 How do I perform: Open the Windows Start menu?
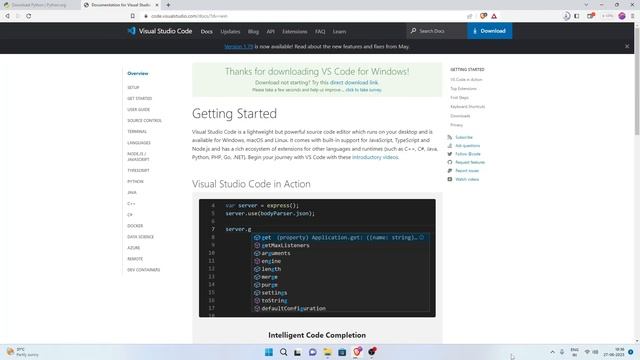click(269, 352)
